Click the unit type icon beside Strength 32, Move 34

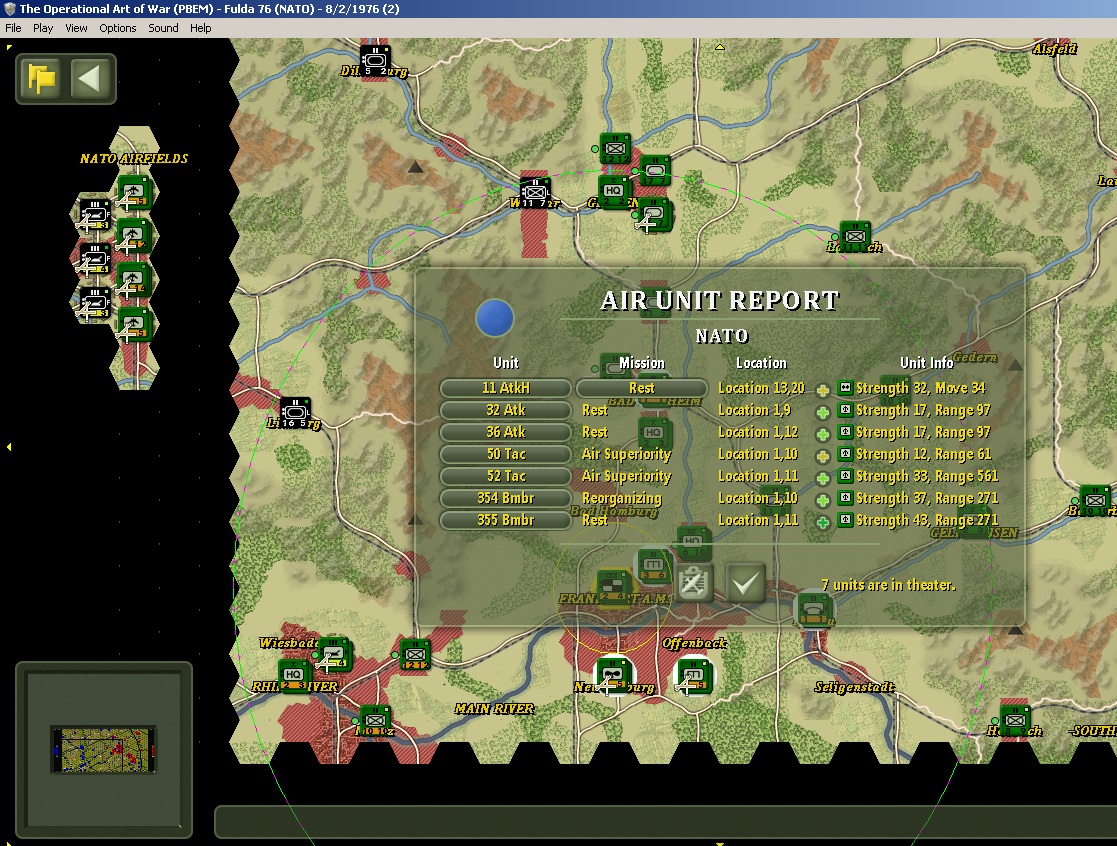coord(845,388)
